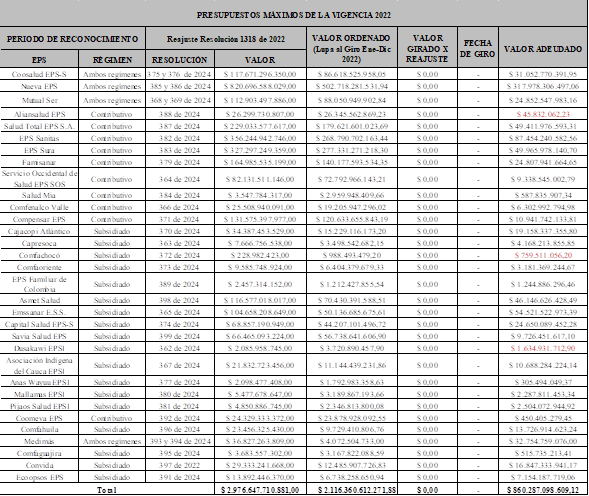Select the 'Coomeva EPS' cell

(39, 418)
